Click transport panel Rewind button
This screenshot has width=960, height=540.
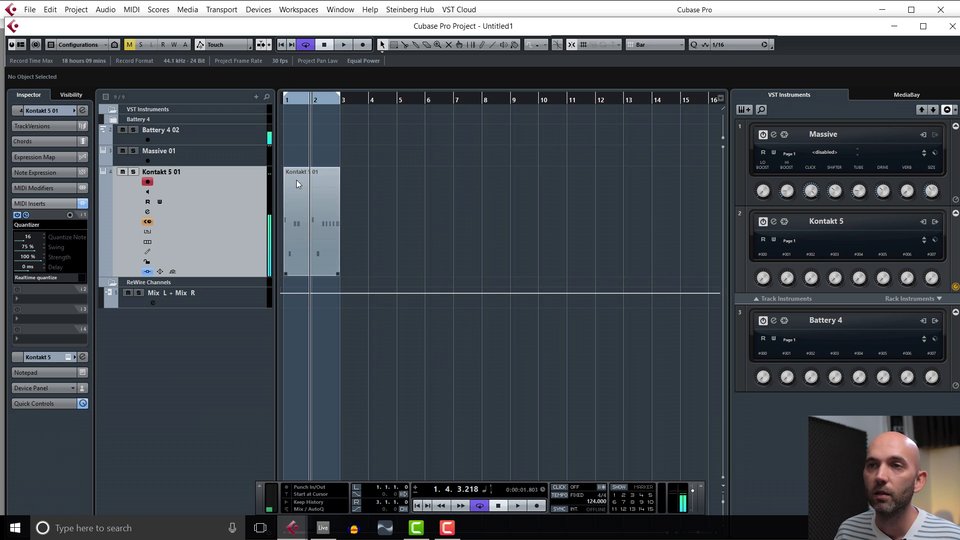(441, 506)
